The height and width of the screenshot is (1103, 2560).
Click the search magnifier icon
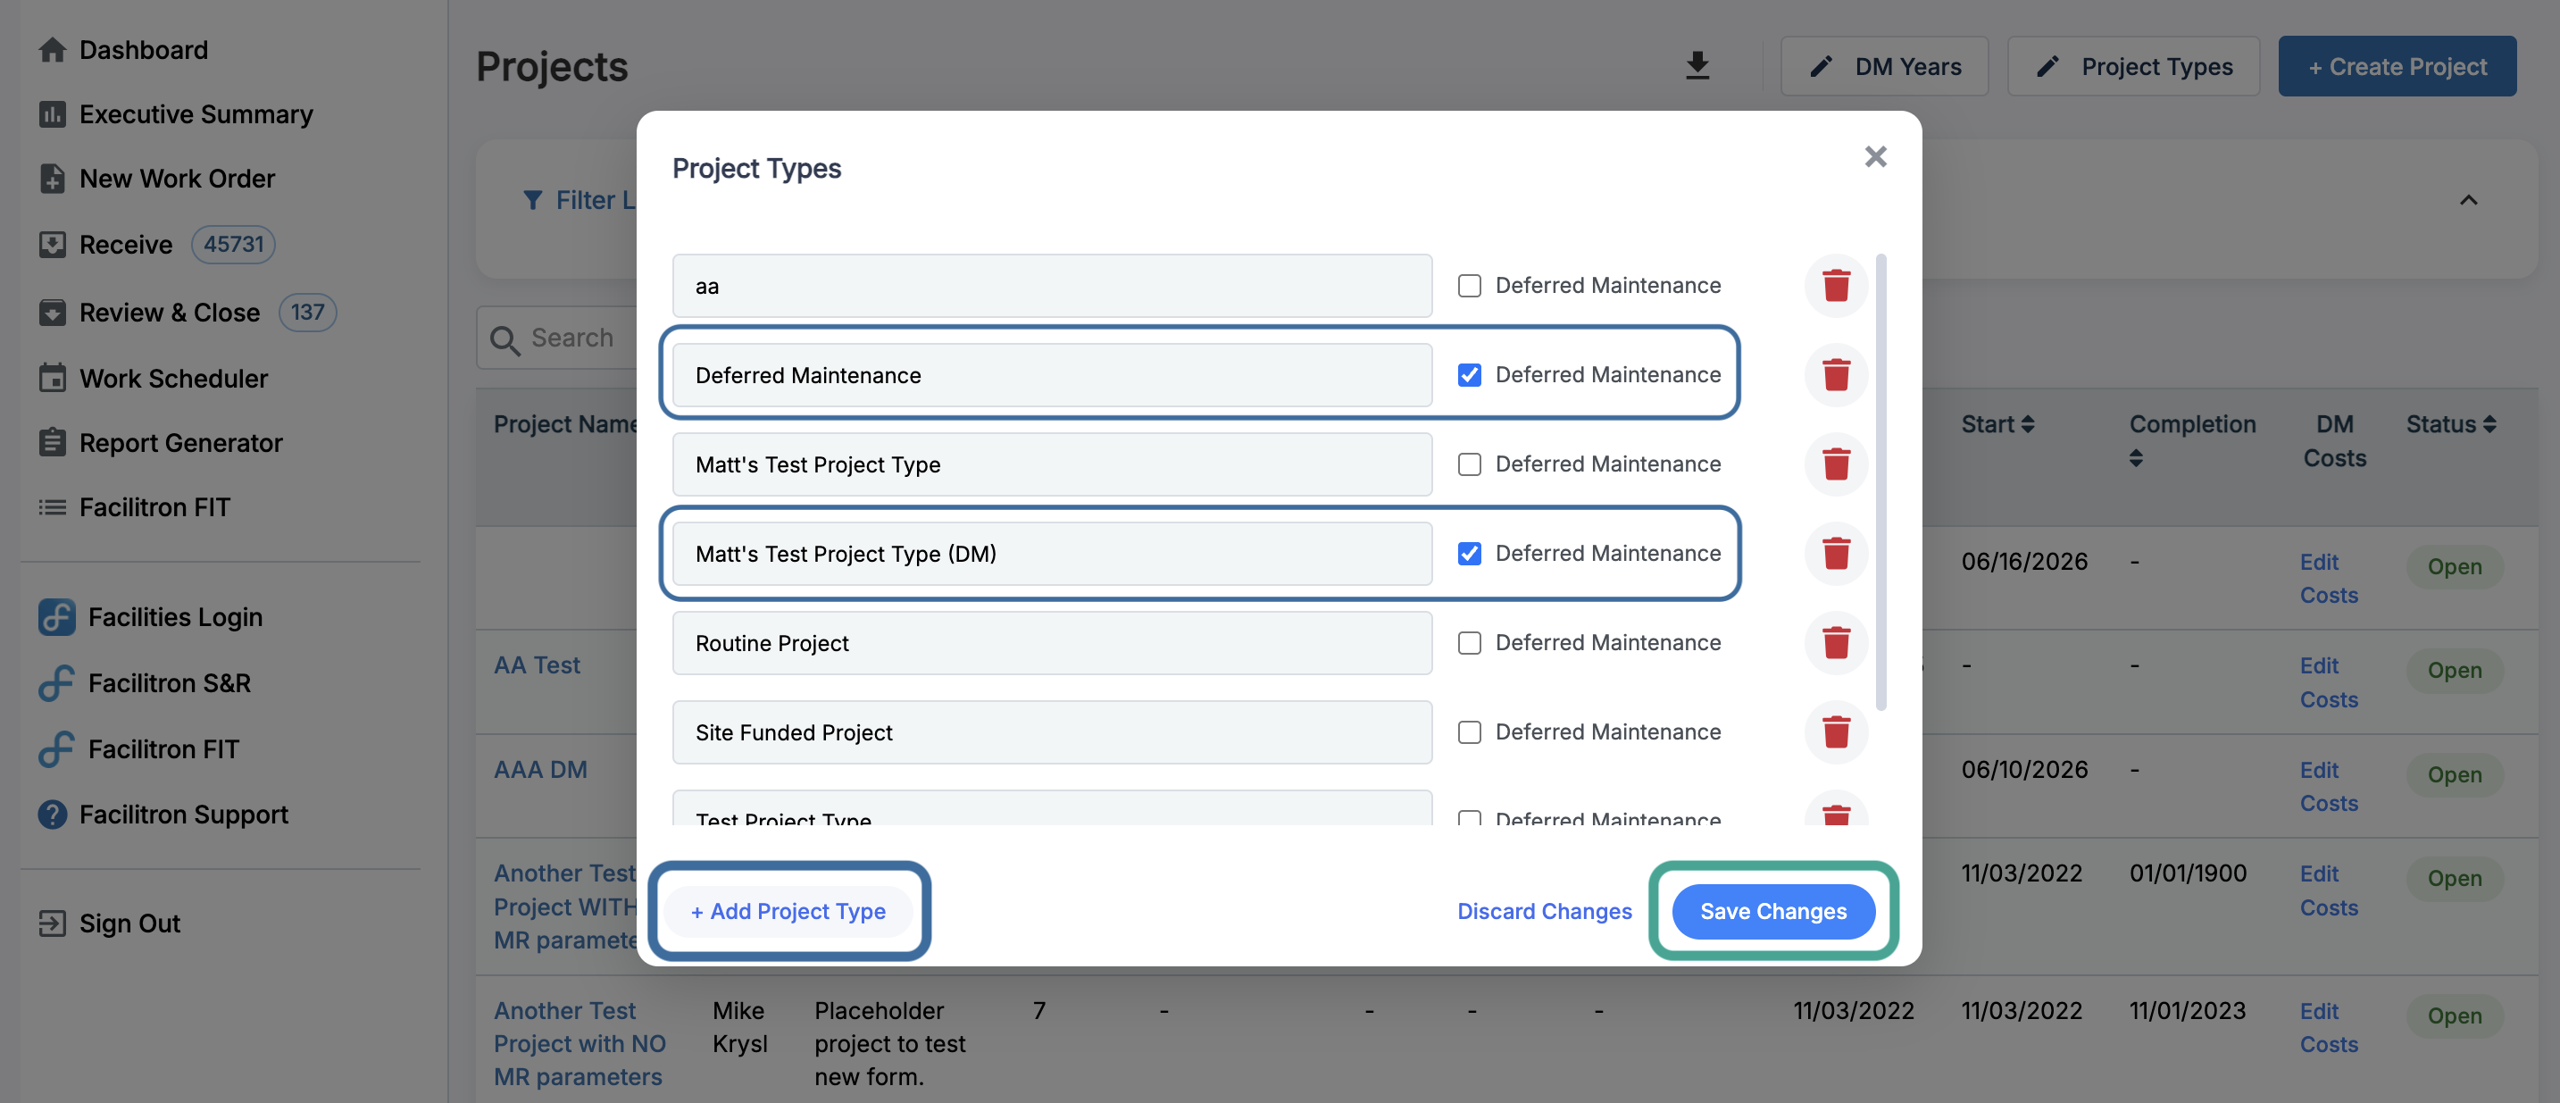505,340
